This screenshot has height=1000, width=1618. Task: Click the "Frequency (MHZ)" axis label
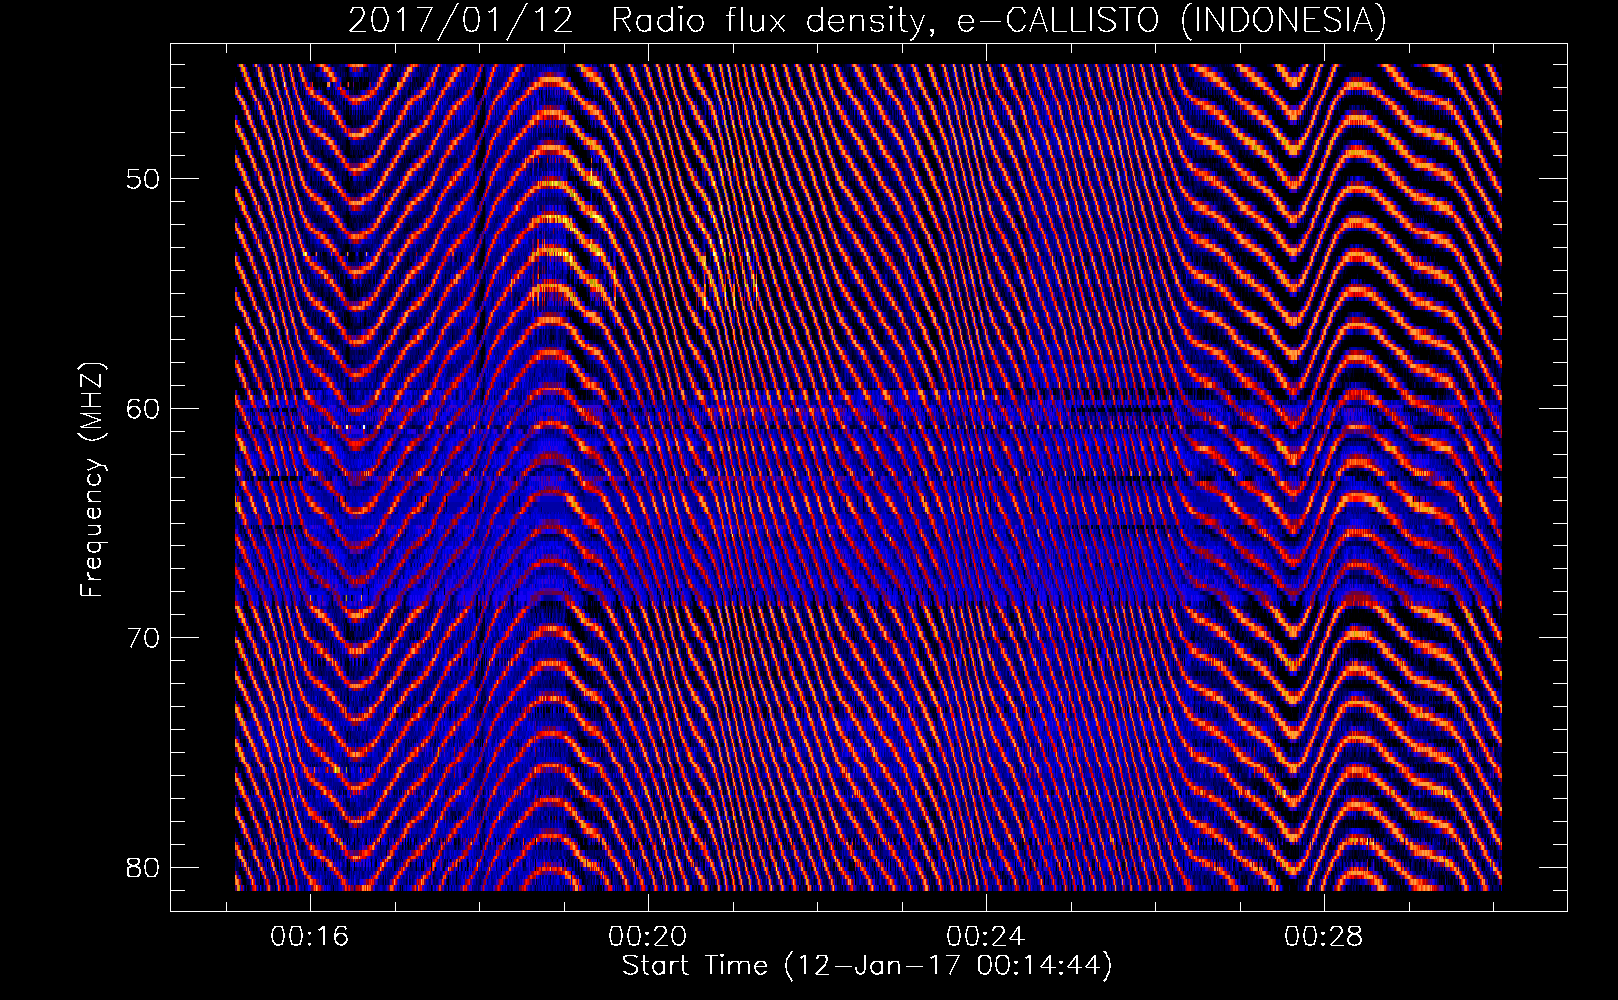[x=92, y=478]
